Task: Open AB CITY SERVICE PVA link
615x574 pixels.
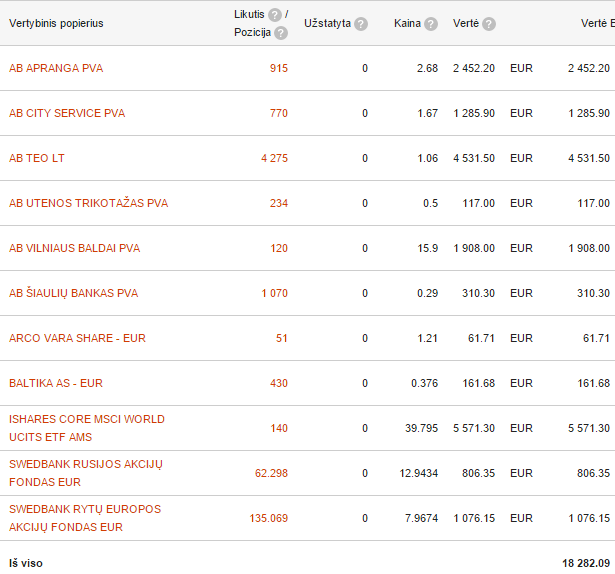Action: pos(67,113)
